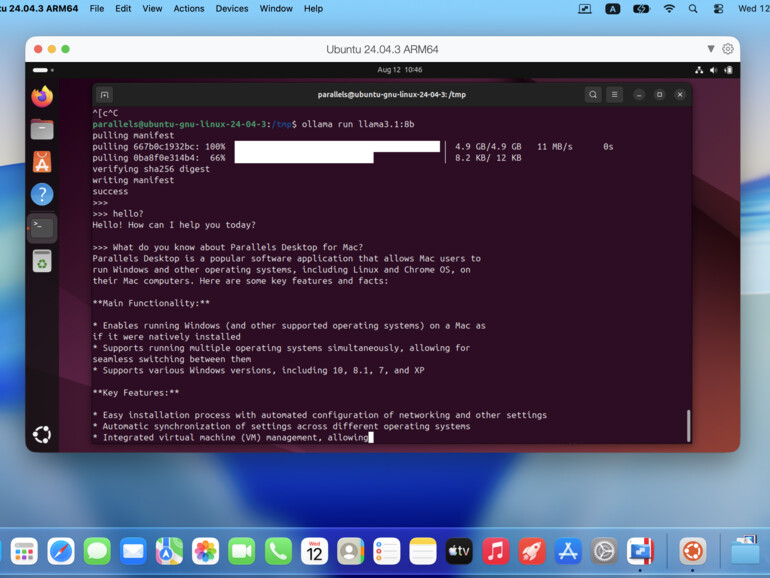This screenshot has height=578, width=770.
Task: Open the Trash in Ubuntu dock
Action: pos(42,261)
